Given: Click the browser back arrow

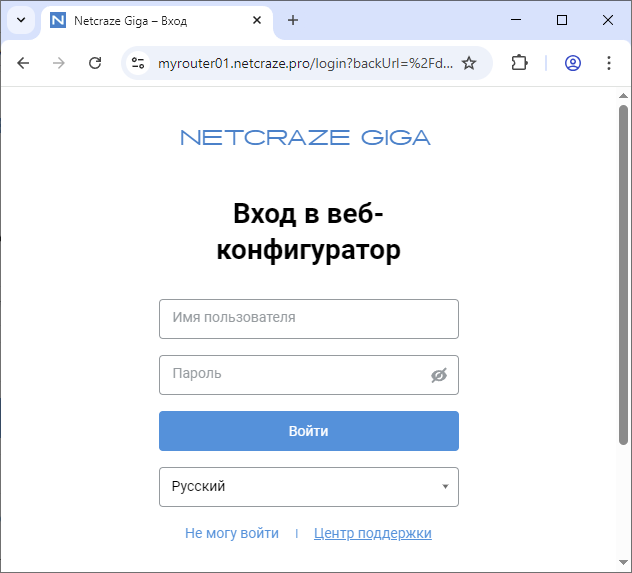Looking at the screenshot, I should pos(23,63).
